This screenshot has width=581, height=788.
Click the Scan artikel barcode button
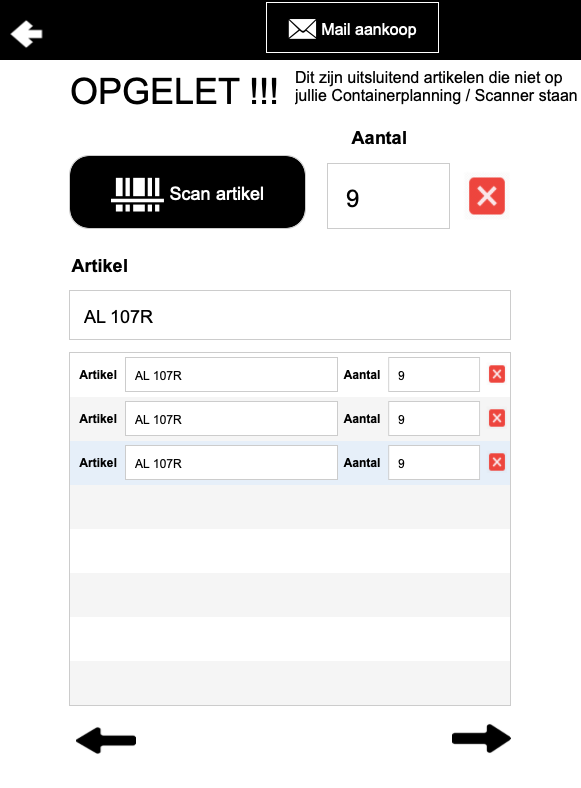(x=187, y=192)
